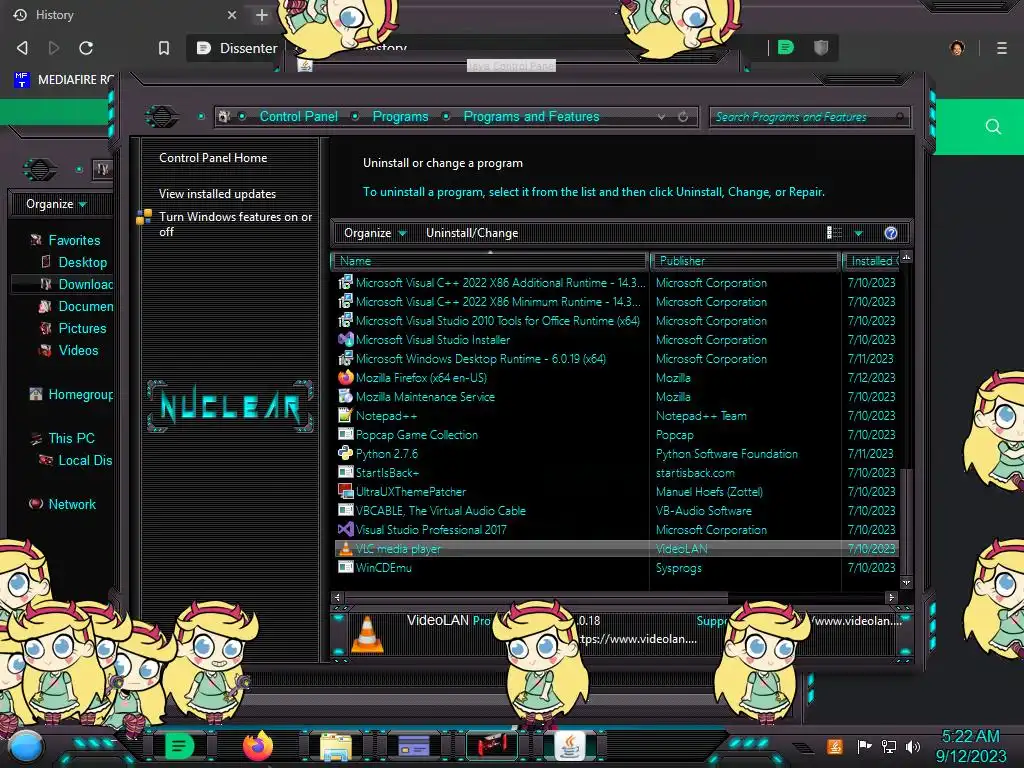Open the green comment icon in browser toolbar
1024x768 pixels.
point(786,47)
